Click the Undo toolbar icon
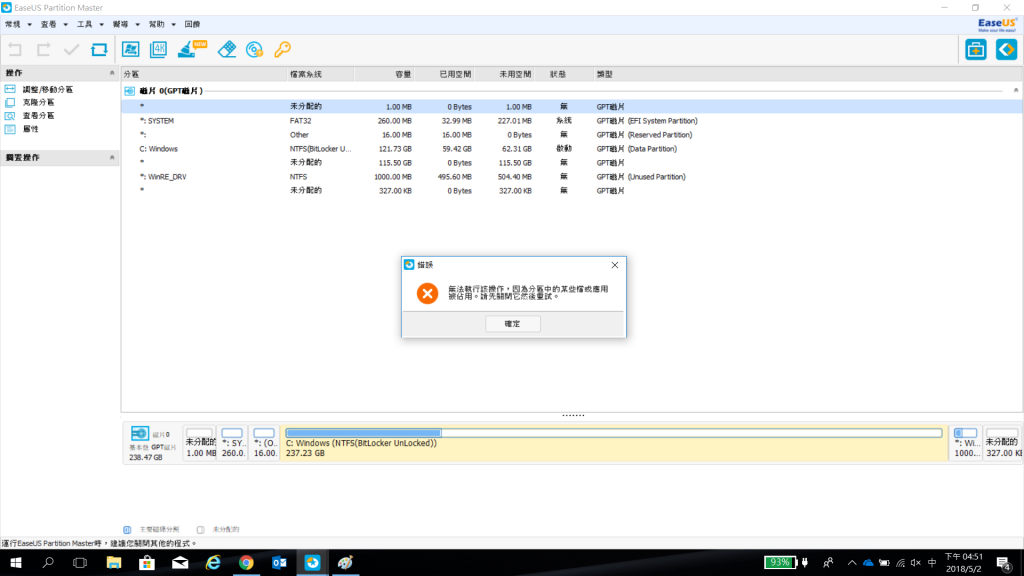The width and height of the screenshot is (1024, 576). pos(15,50)
